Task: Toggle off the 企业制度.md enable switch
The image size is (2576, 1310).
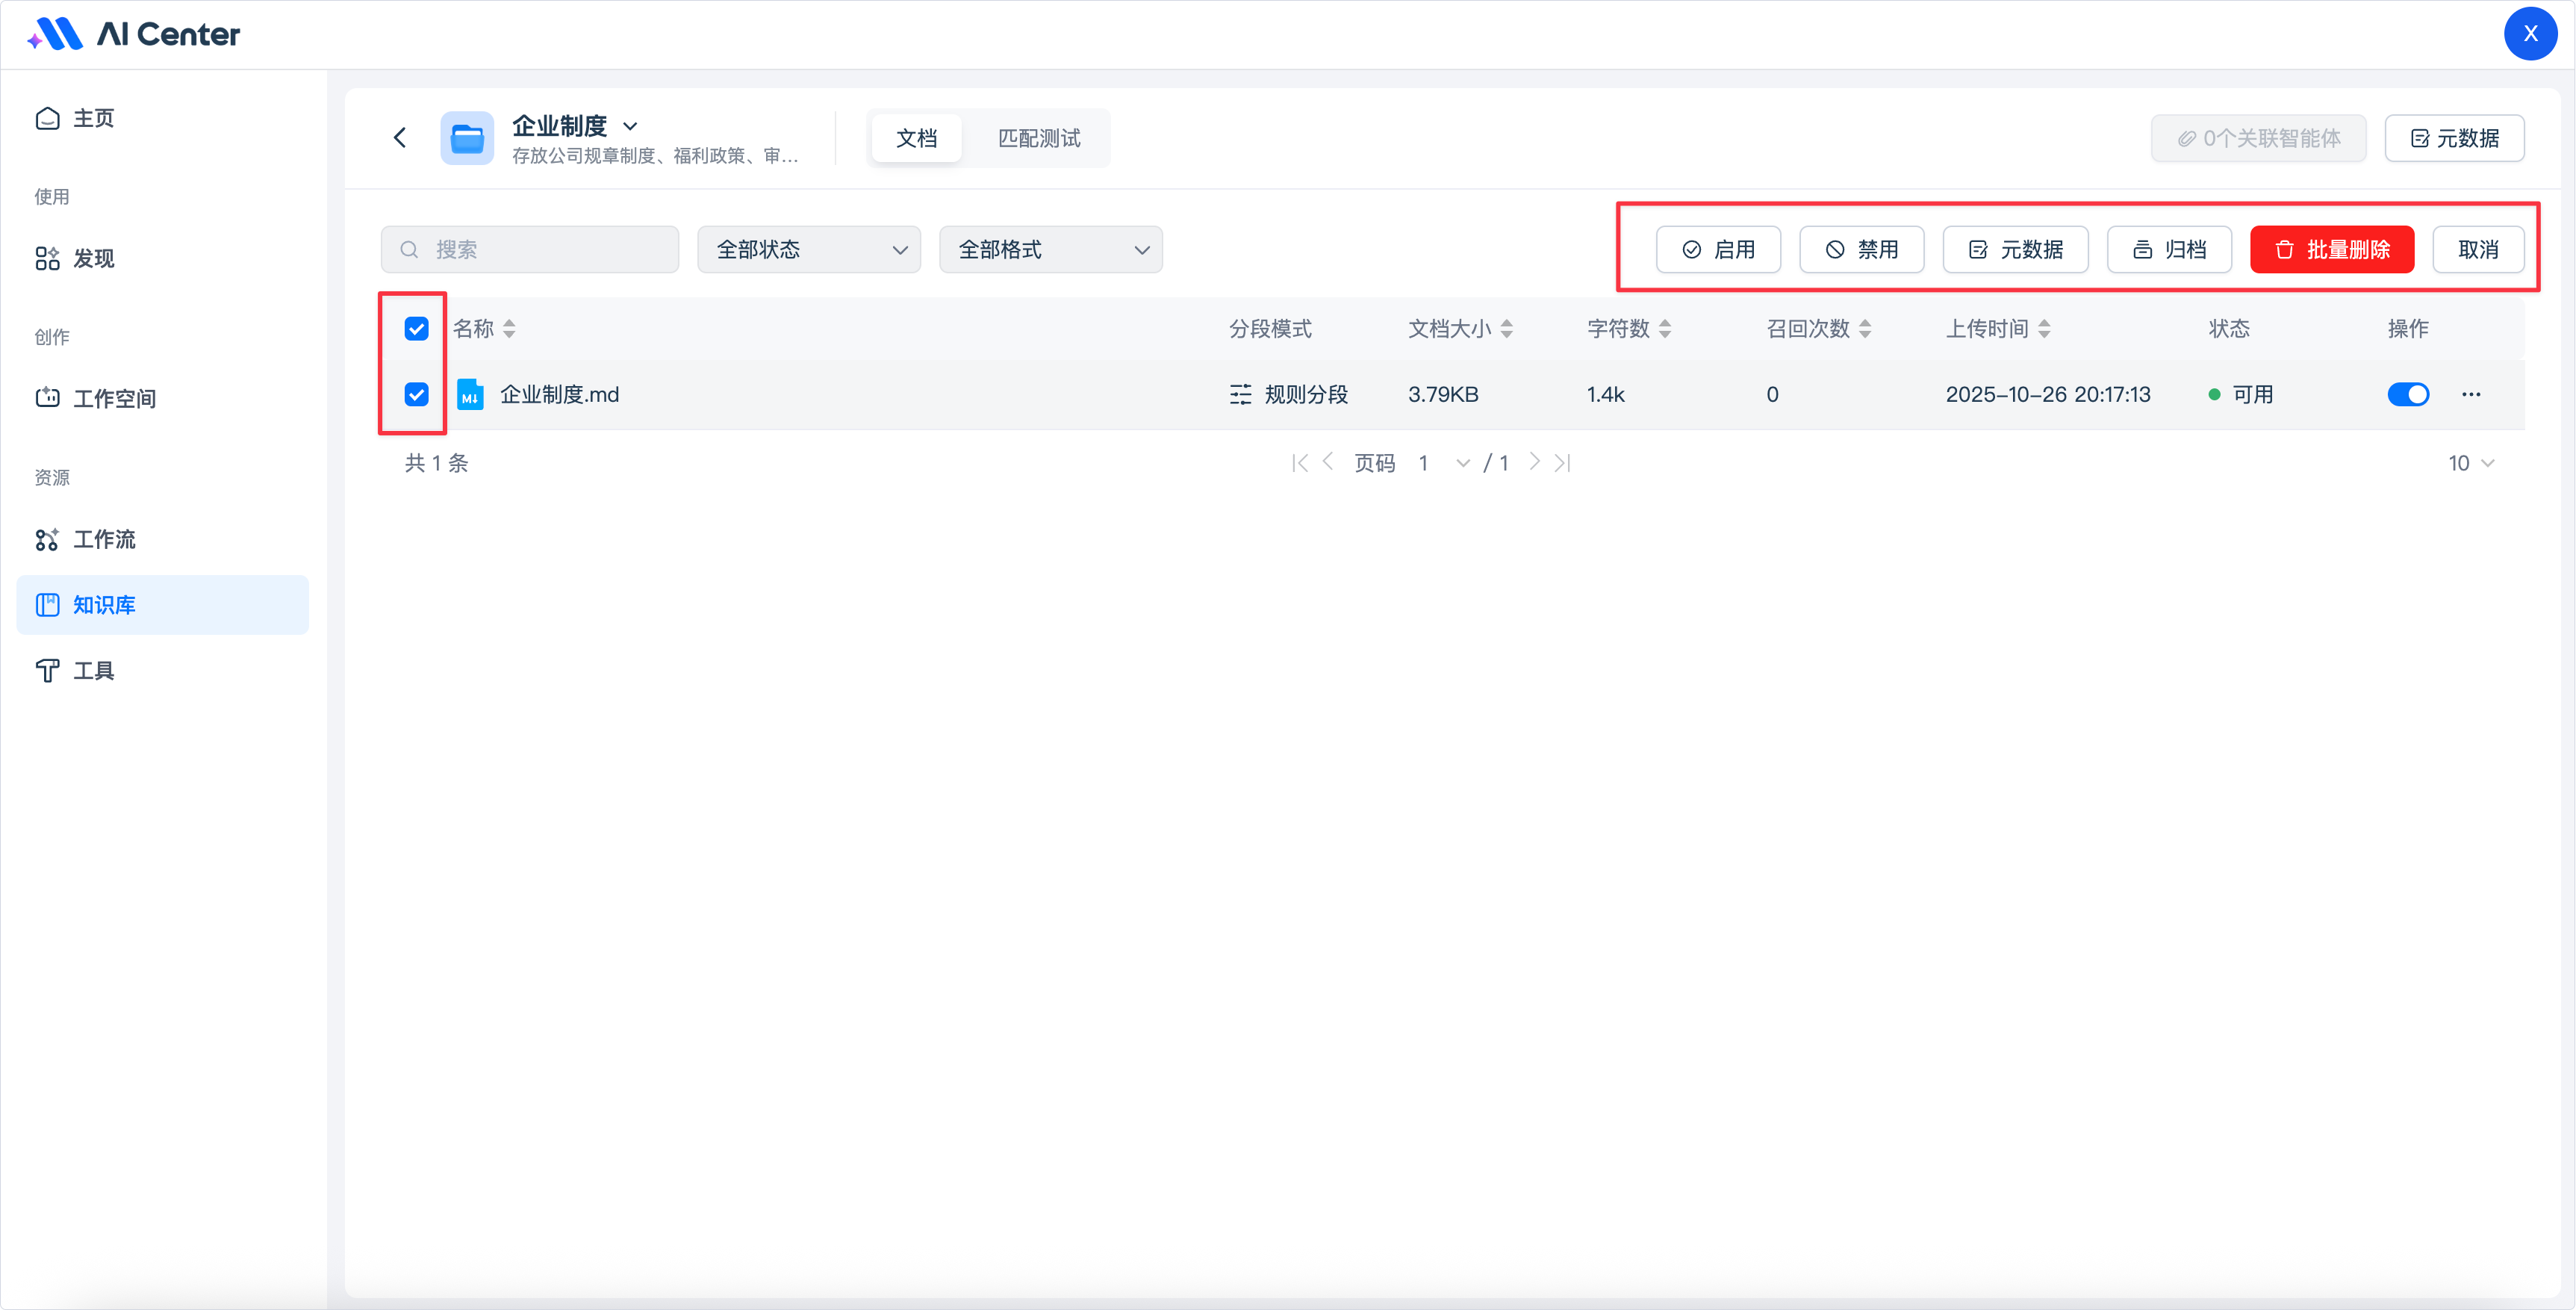Action: pos(2407,394)
